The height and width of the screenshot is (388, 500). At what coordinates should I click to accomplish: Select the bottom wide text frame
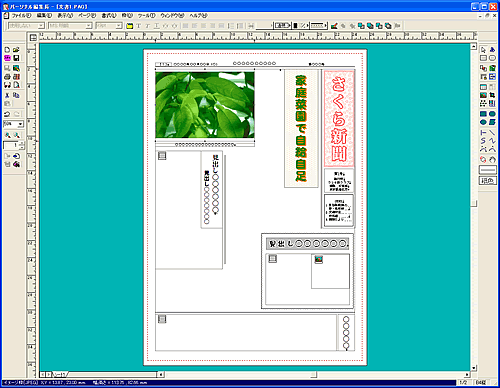pos(246,332)
